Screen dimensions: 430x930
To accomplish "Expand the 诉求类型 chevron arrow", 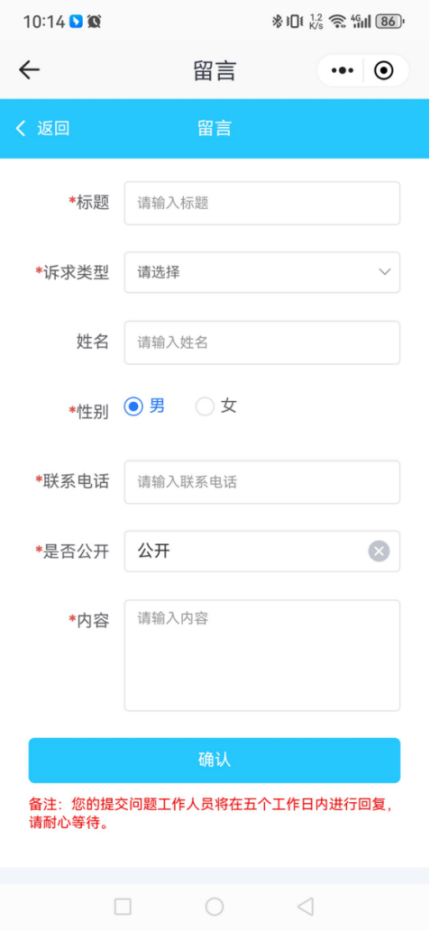I will (x=385, y=272).
